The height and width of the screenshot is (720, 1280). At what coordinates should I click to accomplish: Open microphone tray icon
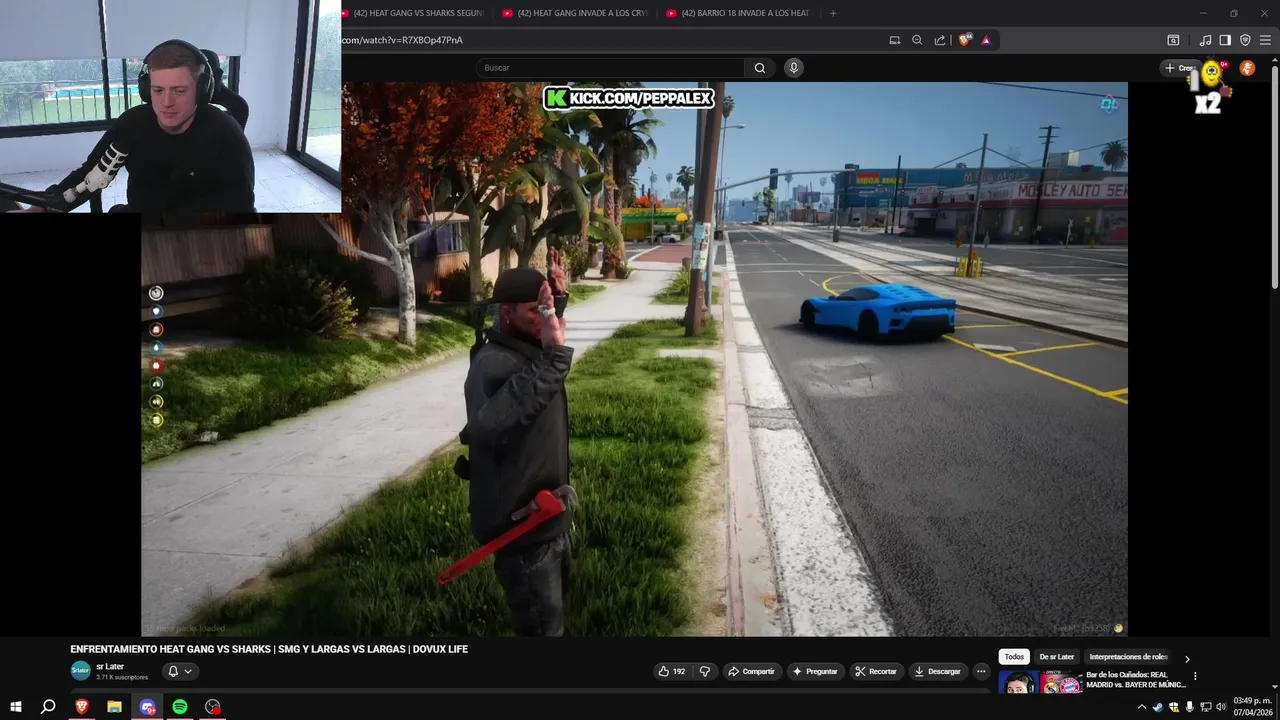[x=1189, y=707]
